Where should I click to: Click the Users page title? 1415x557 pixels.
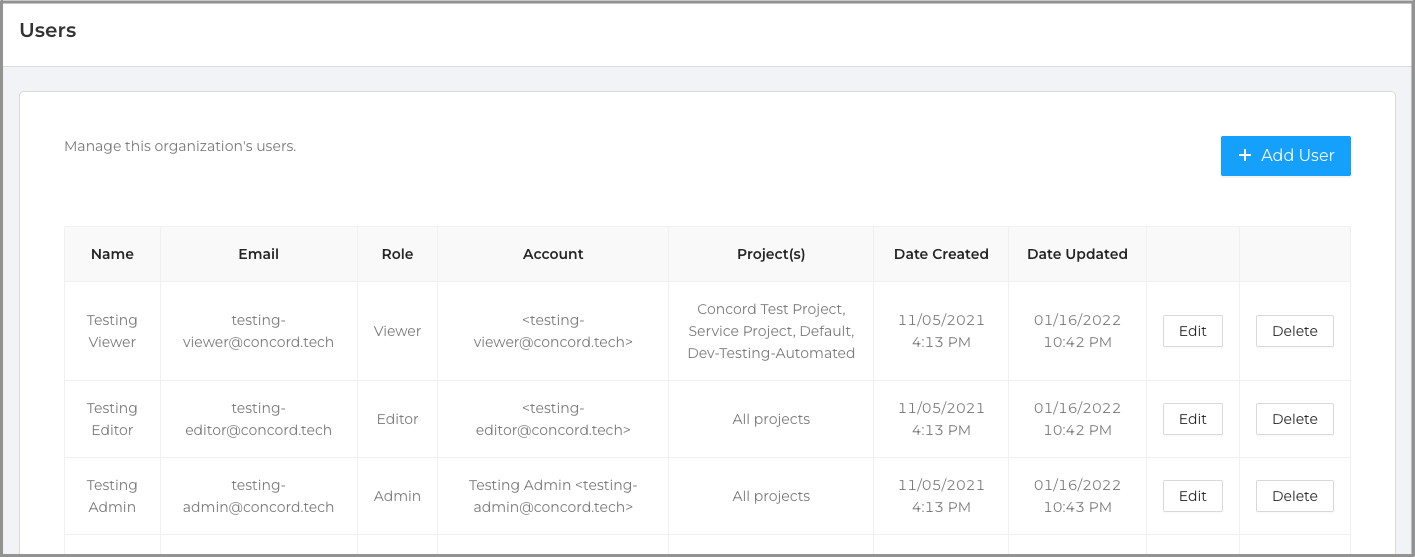[48, 30]
